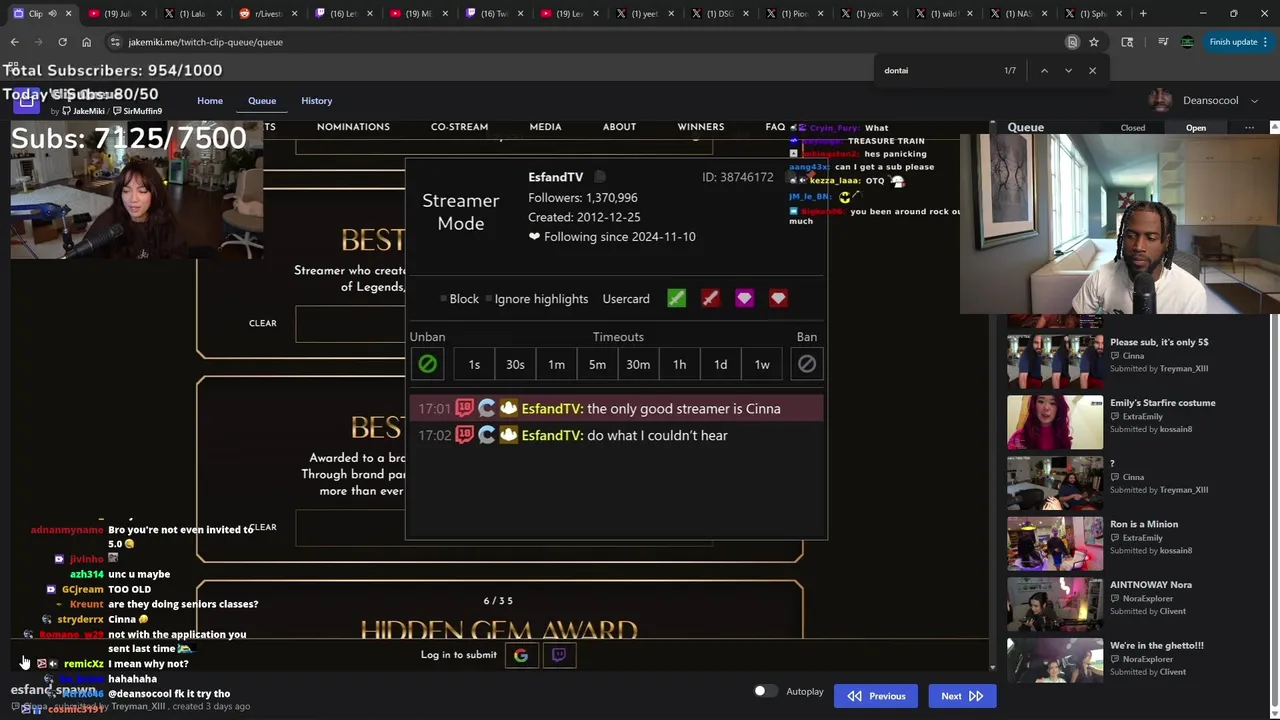
Task: Select 'We're in the ghetto!!!' clip title
Action: 1156,645
